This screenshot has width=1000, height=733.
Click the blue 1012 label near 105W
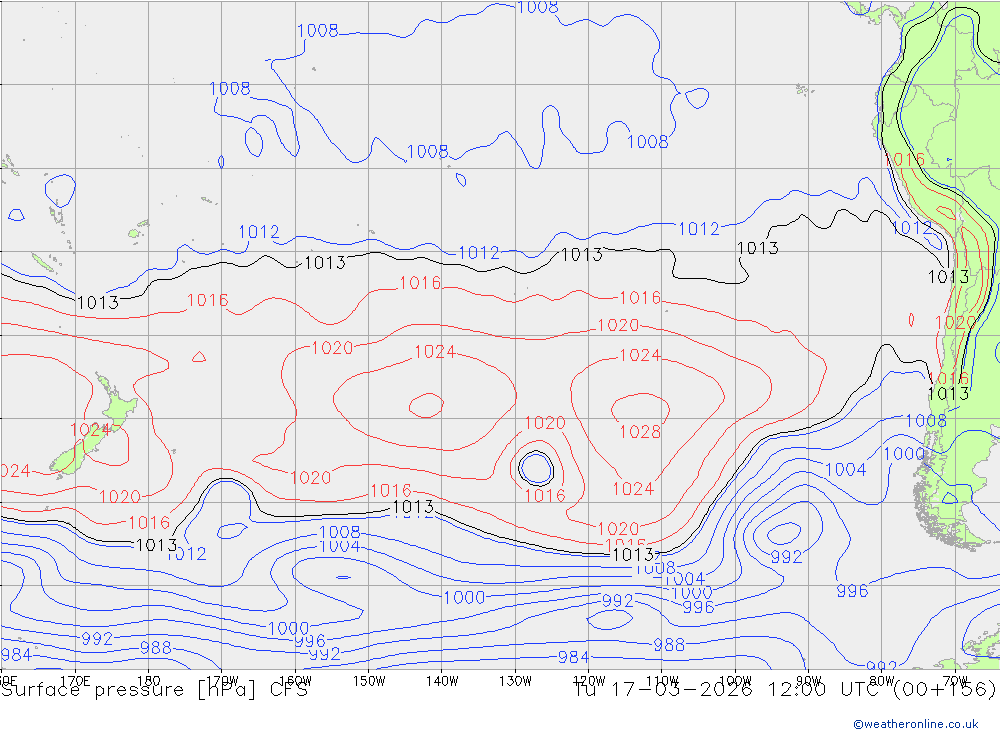(698, 228)
